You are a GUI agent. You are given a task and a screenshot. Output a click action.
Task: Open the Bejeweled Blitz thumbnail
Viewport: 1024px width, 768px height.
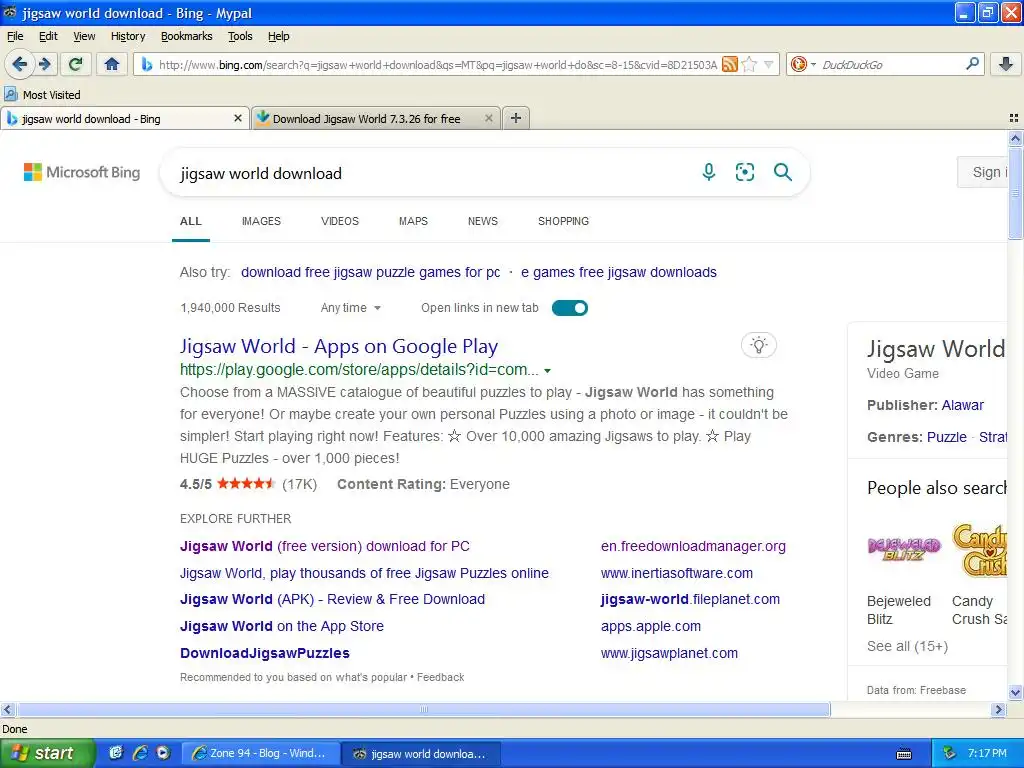click(904, 549)
